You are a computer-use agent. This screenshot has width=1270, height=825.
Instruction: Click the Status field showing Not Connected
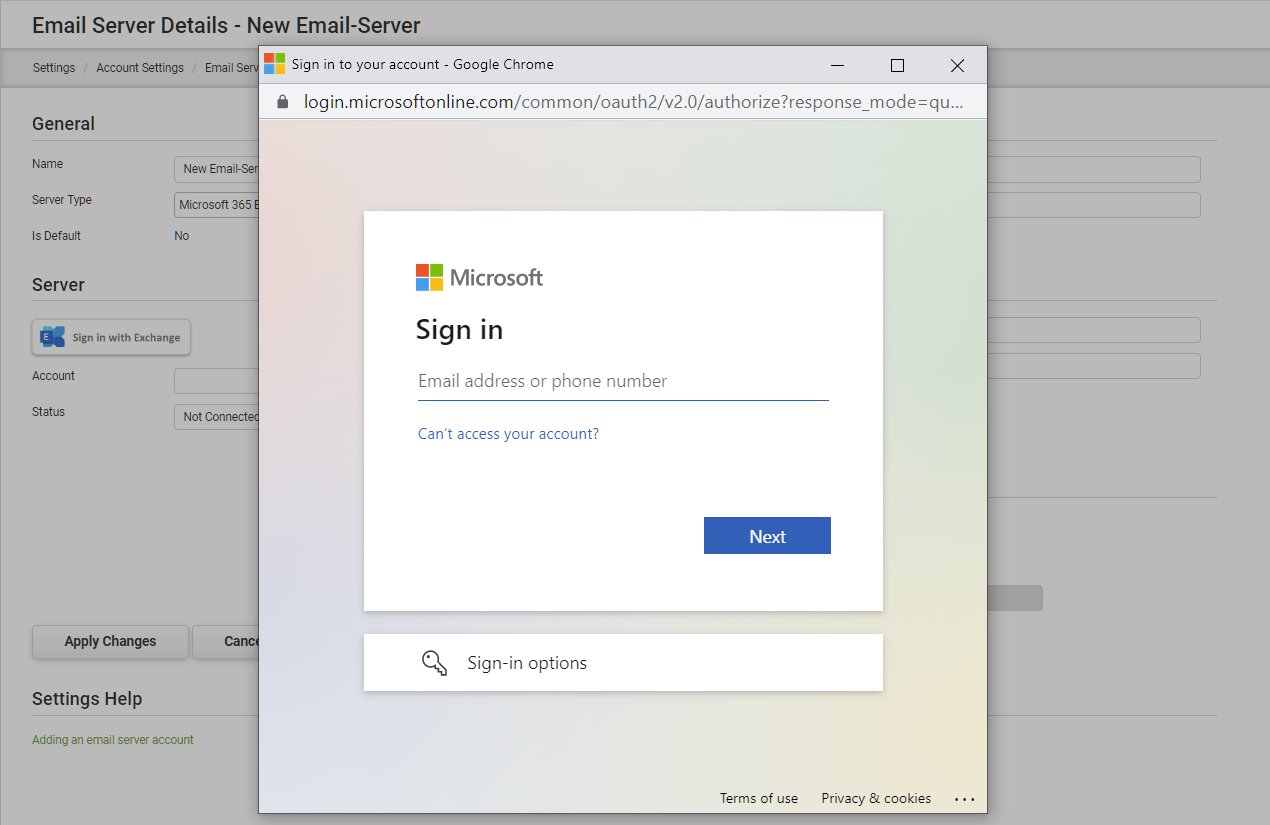pyautogui.click(x=217, y=417)
